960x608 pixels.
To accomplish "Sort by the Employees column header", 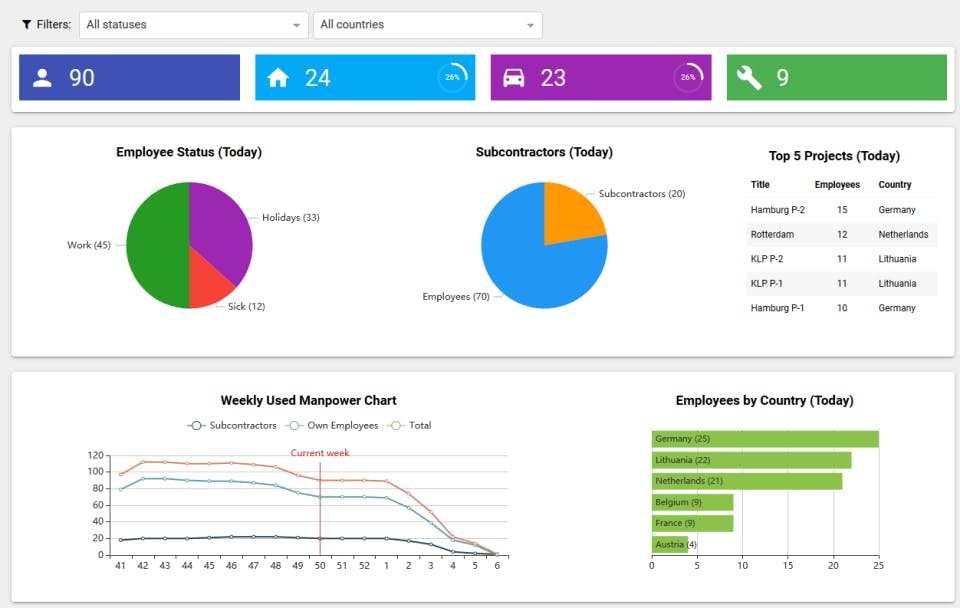I will coord(837,184).
